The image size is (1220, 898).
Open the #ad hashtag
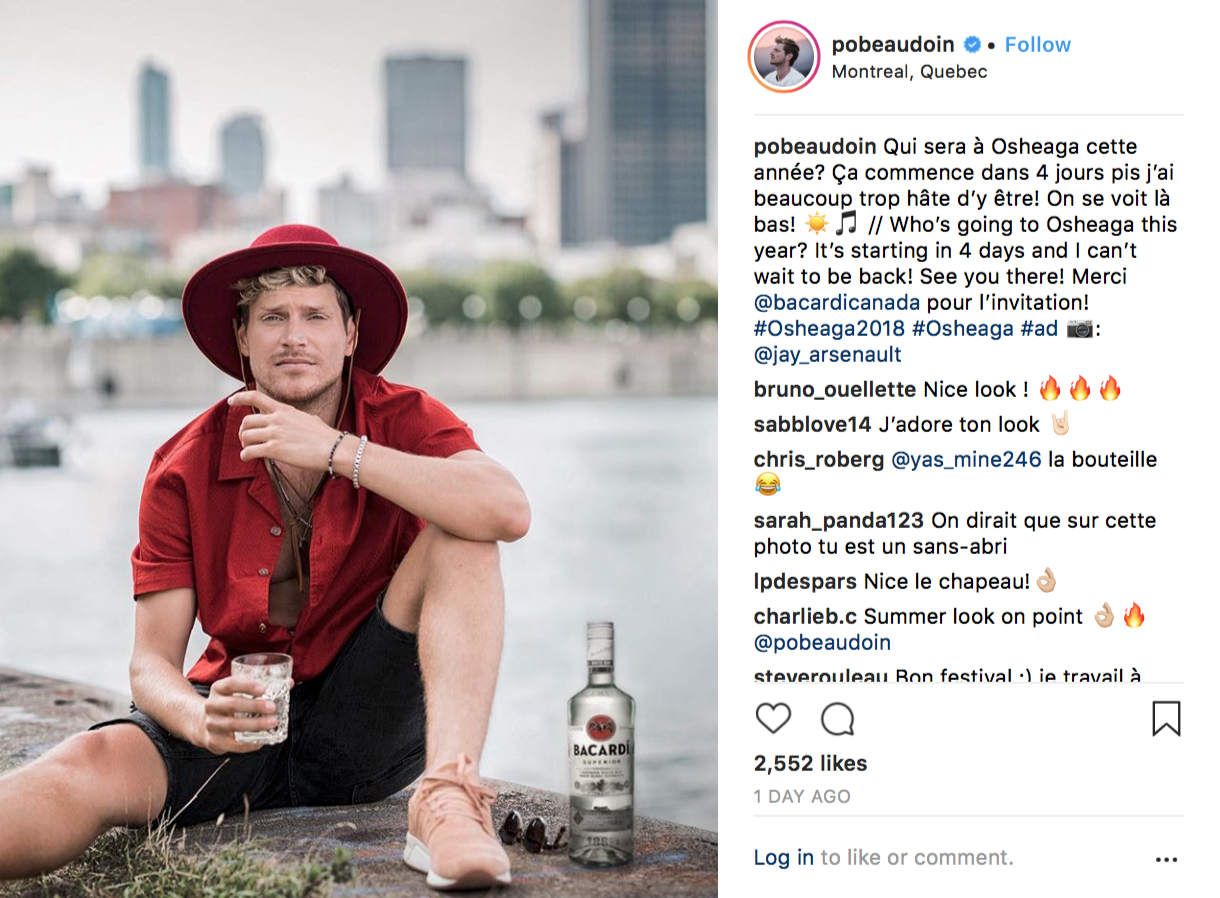(x=1039, y=329)
